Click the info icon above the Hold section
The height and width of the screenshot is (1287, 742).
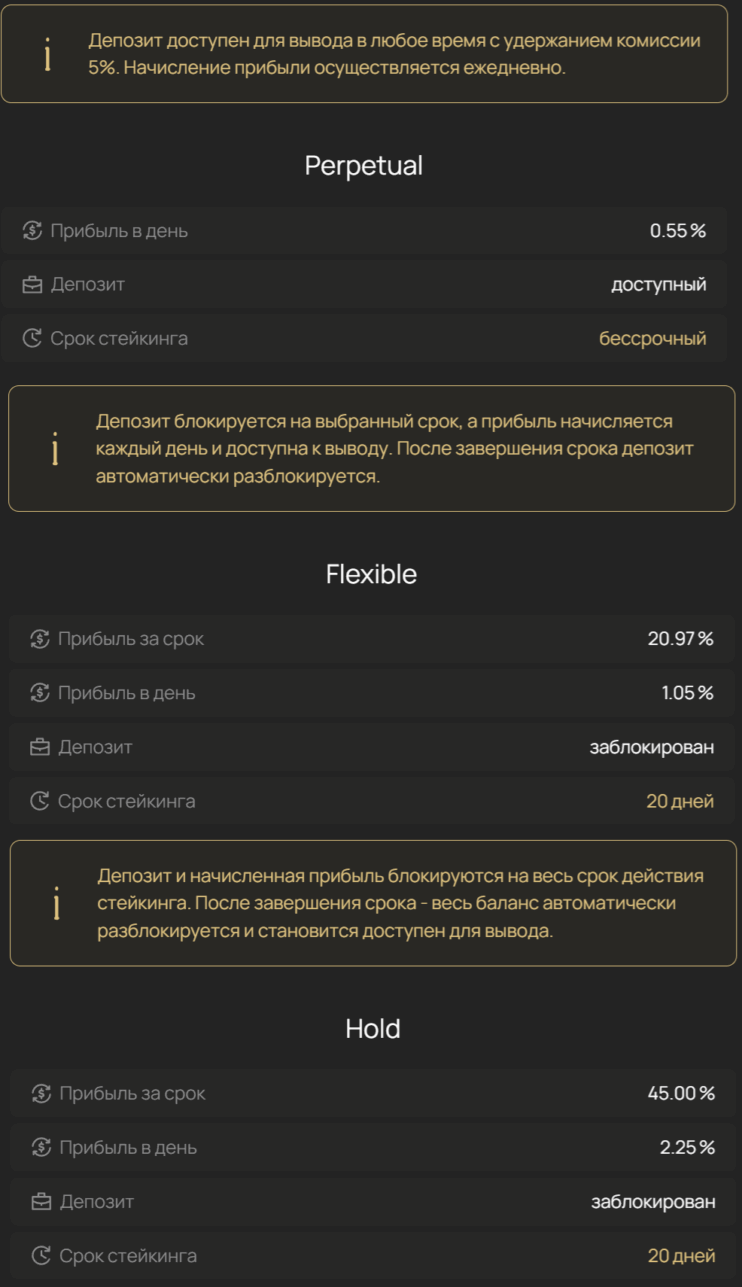click(x=56, y=903)
